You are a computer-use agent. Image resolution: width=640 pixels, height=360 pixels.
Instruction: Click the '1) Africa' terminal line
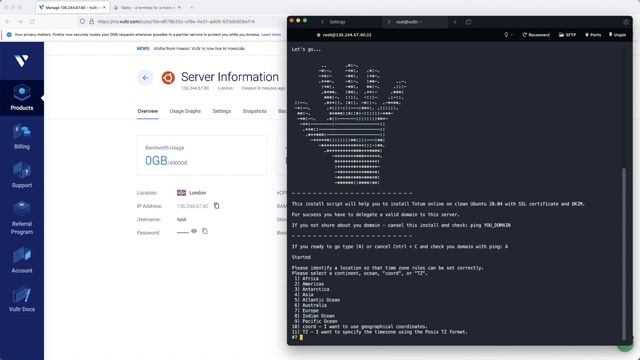306,278
